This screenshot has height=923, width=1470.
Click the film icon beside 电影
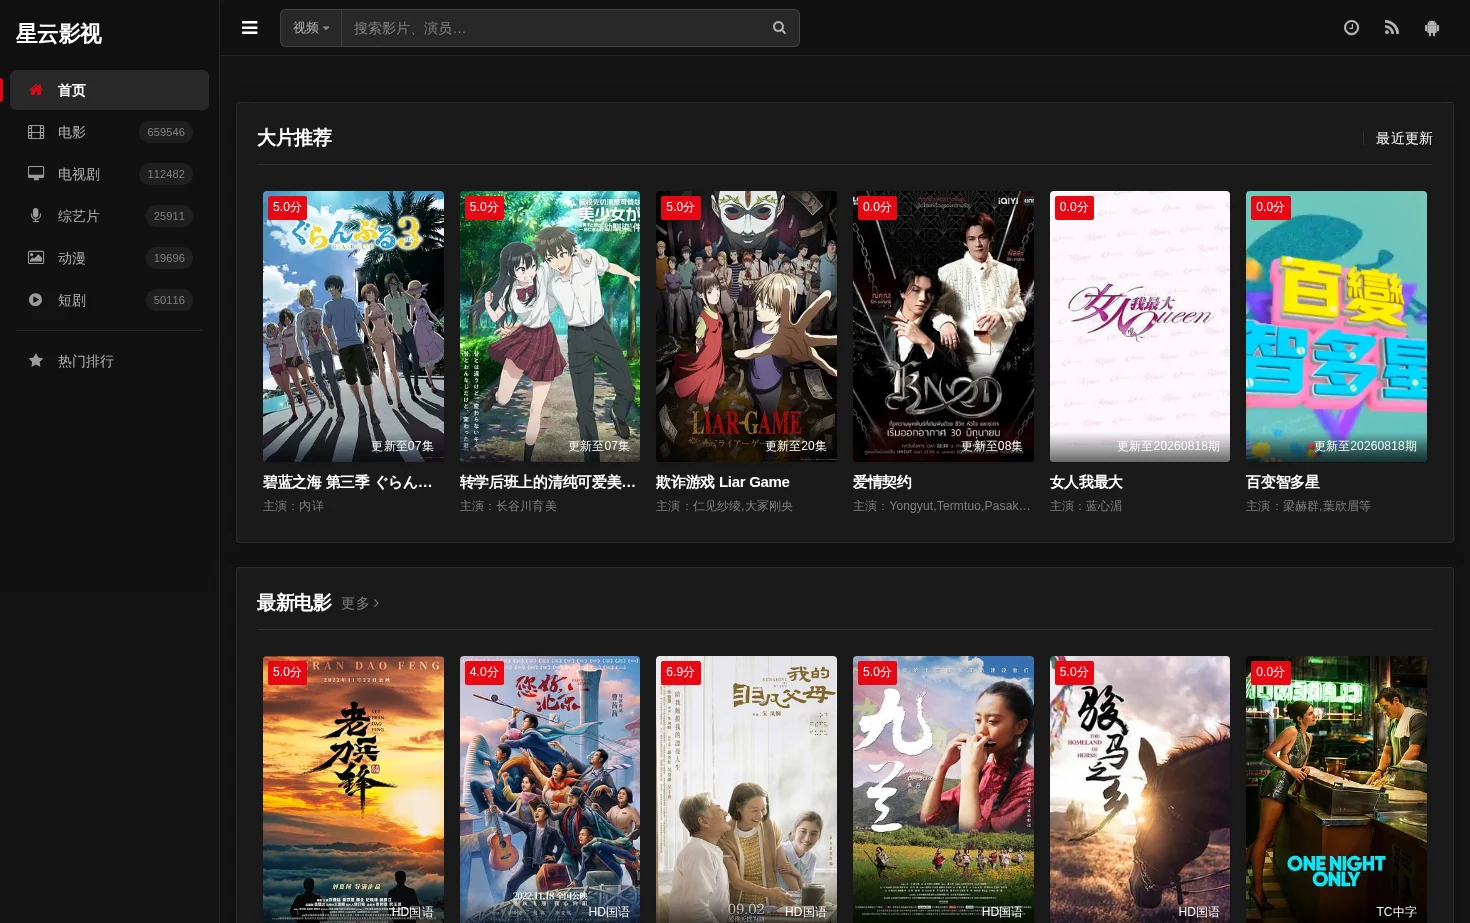tap(36, 132)
